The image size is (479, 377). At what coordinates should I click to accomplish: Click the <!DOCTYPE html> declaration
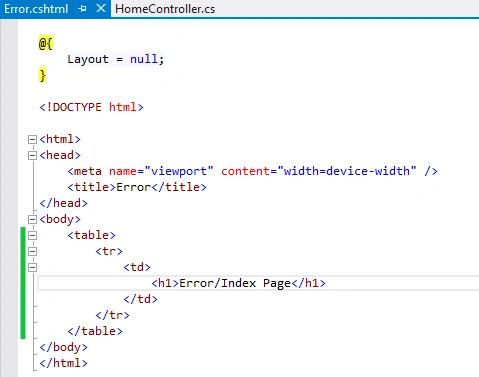(91, 107)
